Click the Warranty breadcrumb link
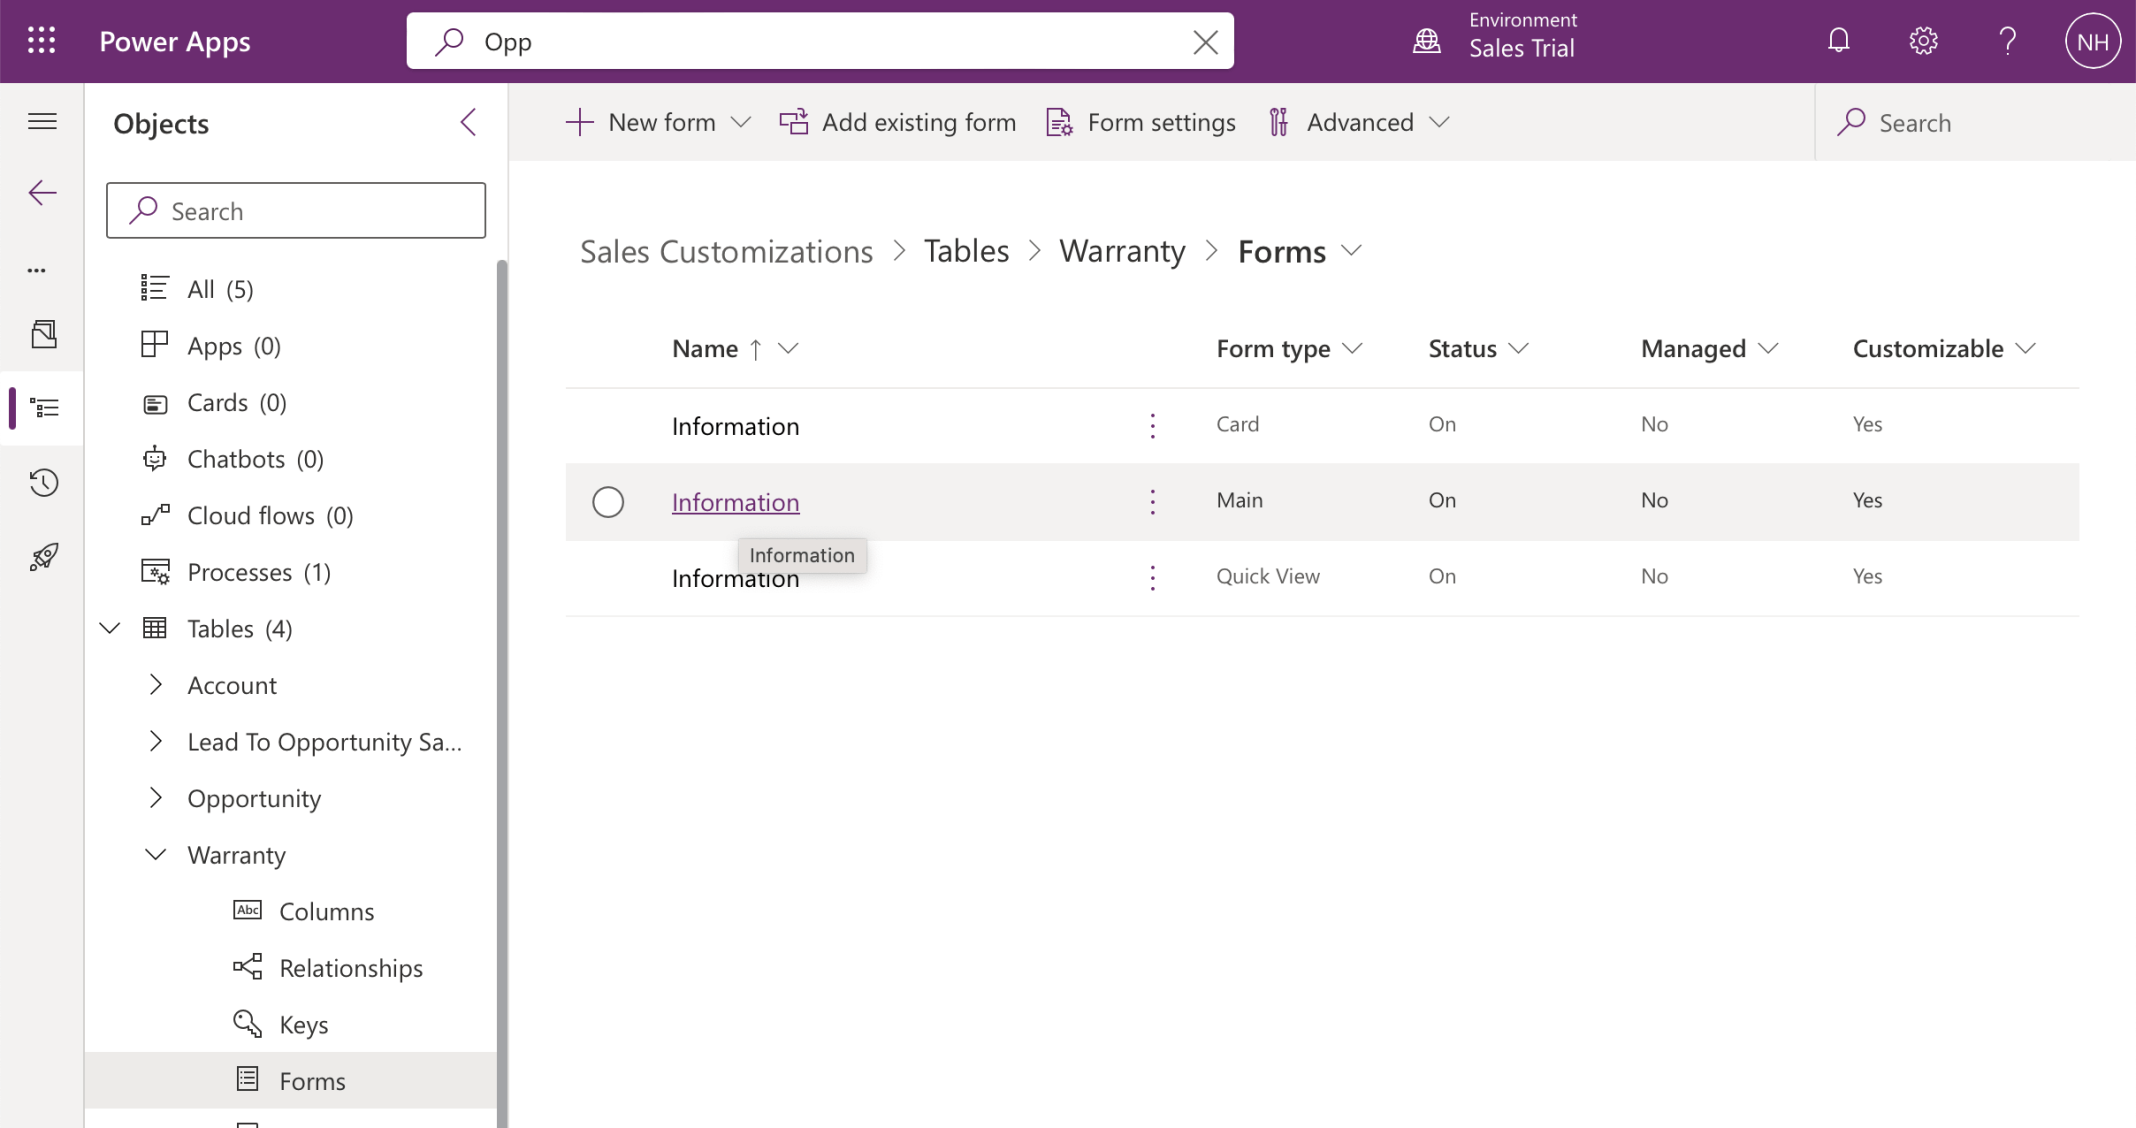 (1121, 251)
